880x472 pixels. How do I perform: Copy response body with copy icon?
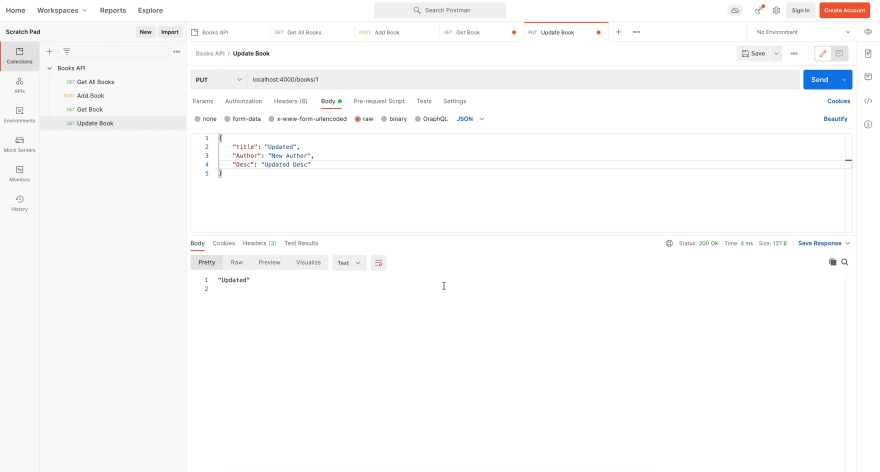(833, 262)
